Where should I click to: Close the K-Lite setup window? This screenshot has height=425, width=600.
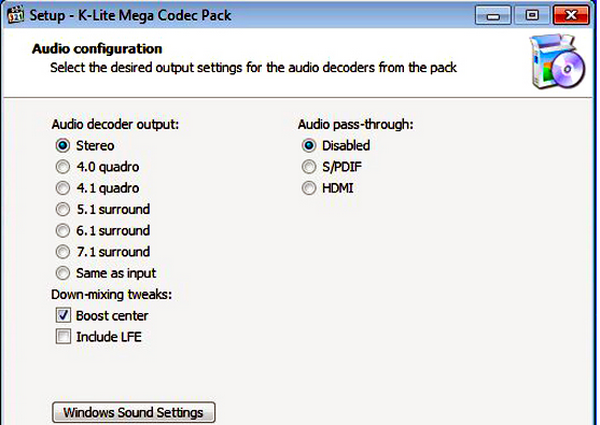571,15
